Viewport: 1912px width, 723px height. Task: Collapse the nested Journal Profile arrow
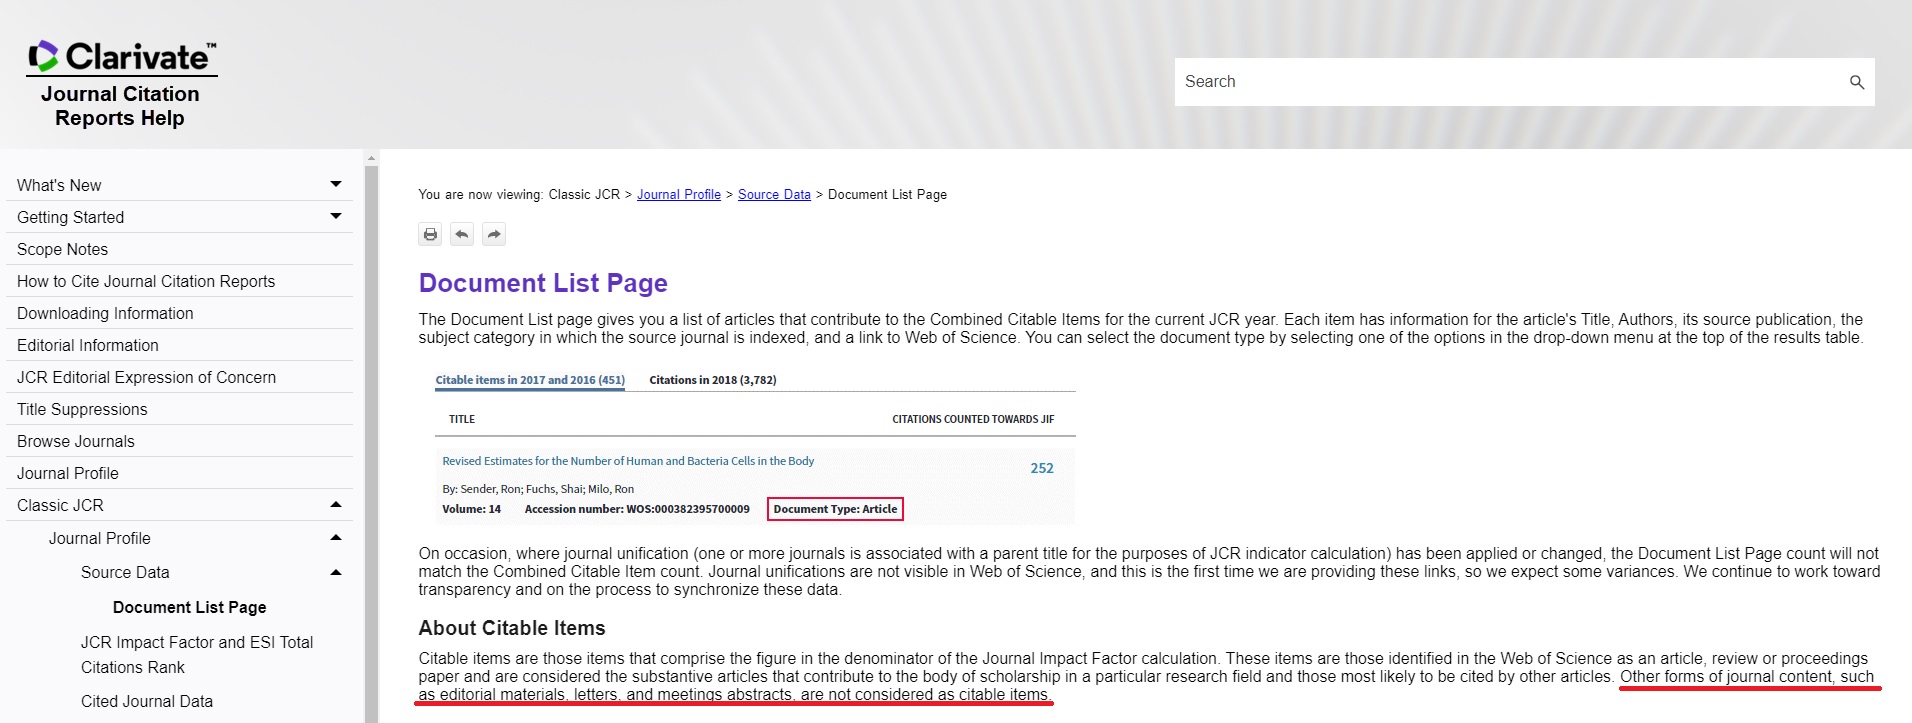click(x=336, y=538)
